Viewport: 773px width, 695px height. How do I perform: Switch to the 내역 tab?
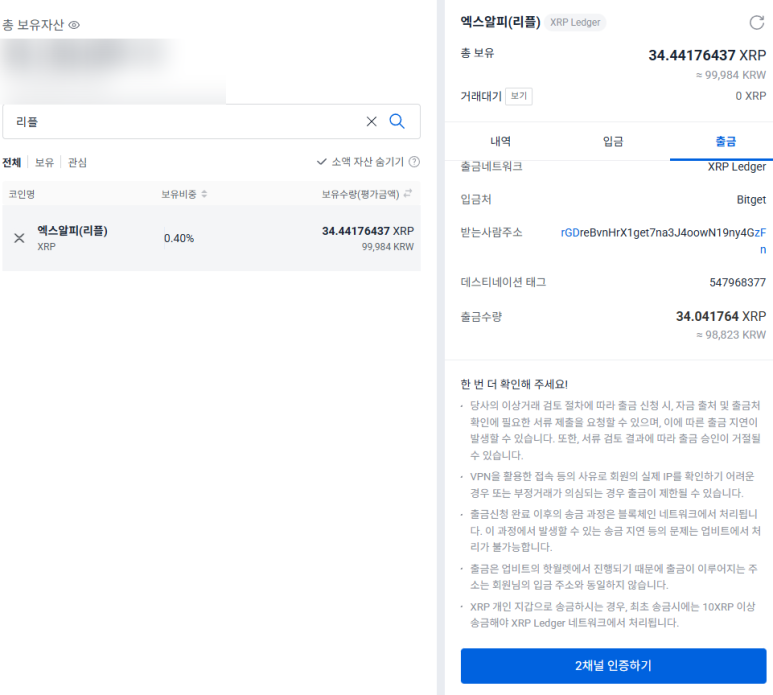(x=501, y=141)
